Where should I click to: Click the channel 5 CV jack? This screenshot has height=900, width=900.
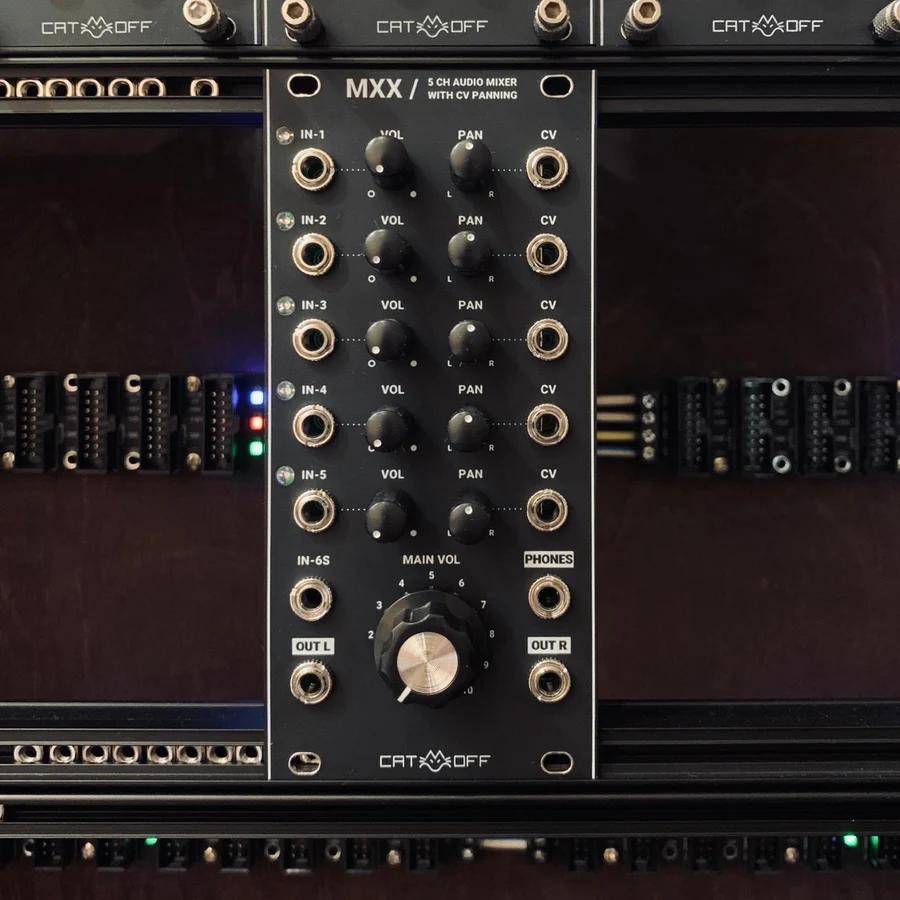(x=547, y=509)
